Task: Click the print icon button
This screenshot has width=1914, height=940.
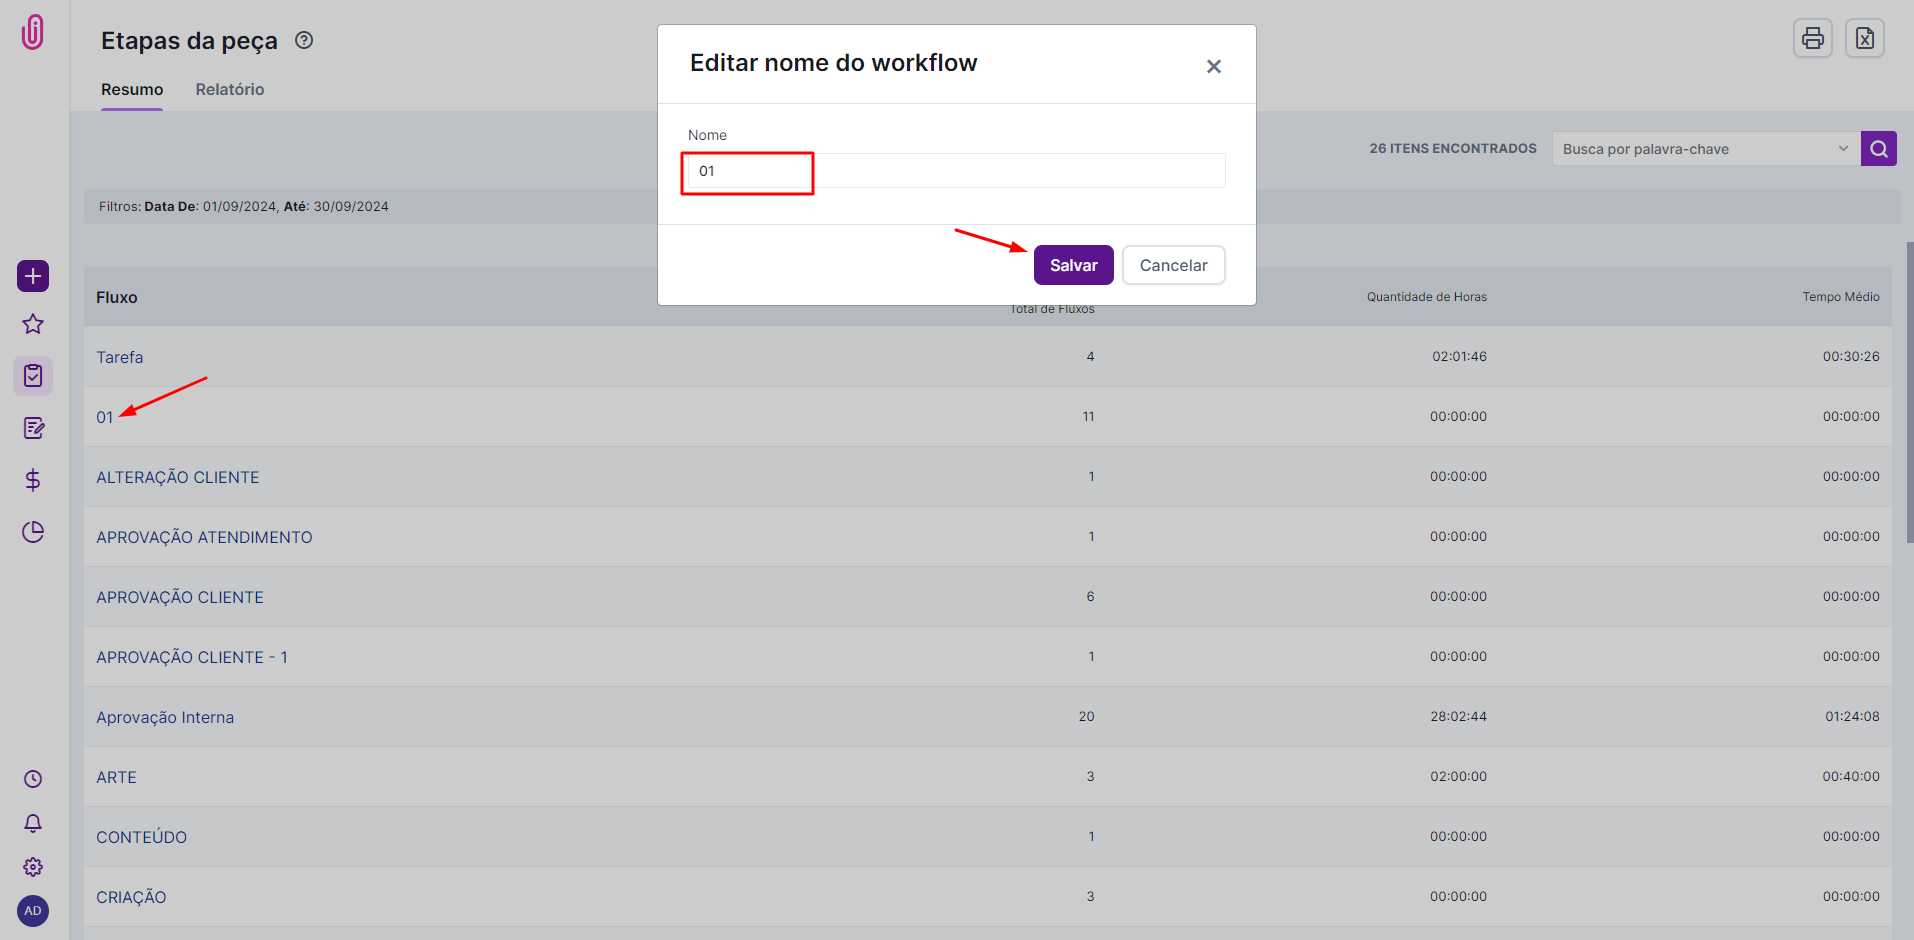Action: [x=1812, y=39]
